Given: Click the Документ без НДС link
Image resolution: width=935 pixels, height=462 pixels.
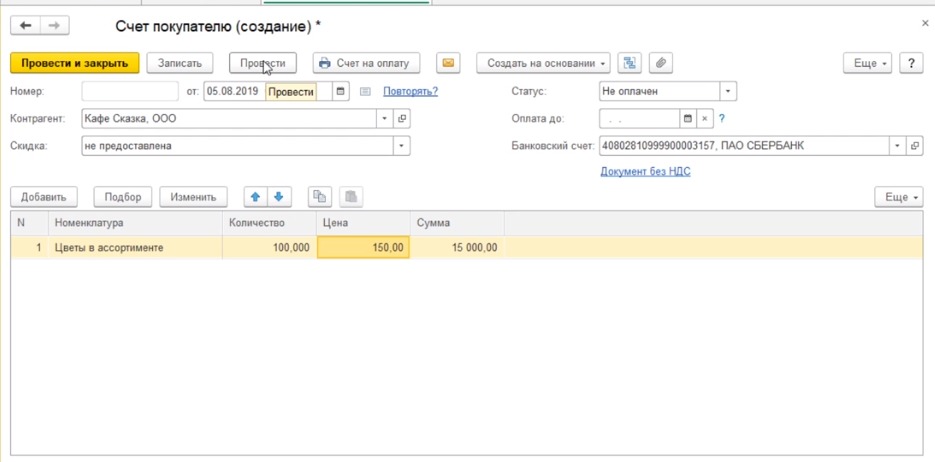Looking at the screenshot, I should coord(645,171).
